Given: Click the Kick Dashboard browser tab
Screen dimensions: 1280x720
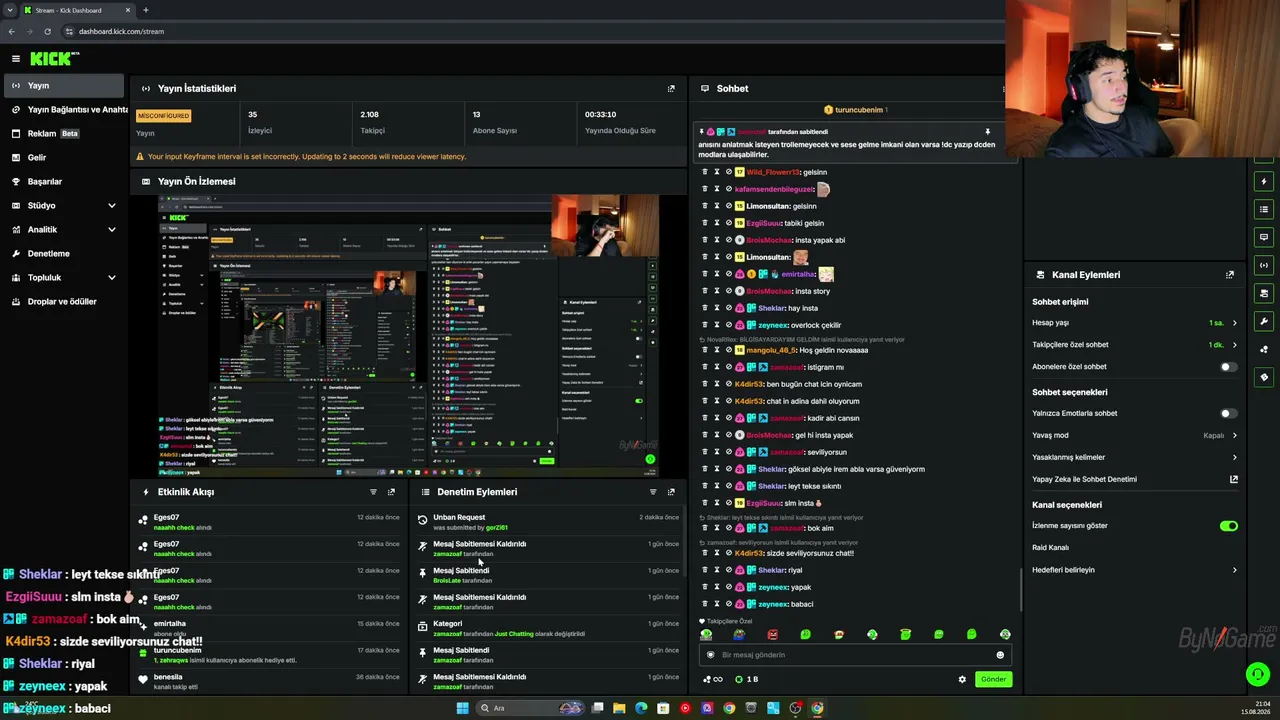Looking at the screenshot, I should point(76,10).
